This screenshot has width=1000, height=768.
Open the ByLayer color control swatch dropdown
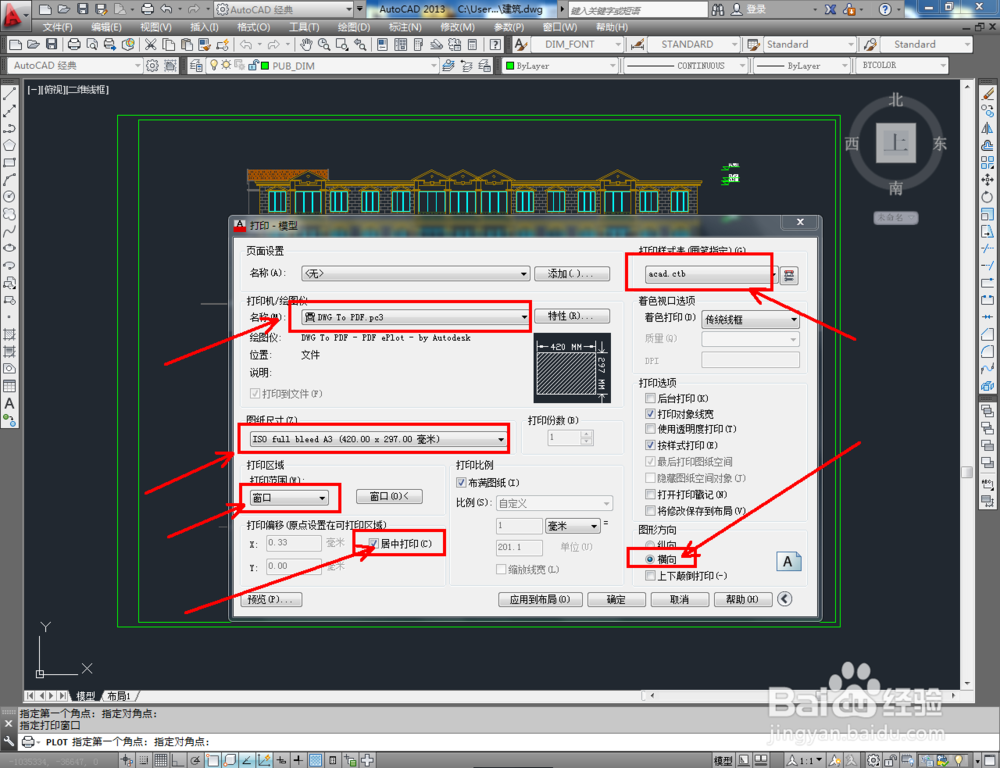[561, 66]
